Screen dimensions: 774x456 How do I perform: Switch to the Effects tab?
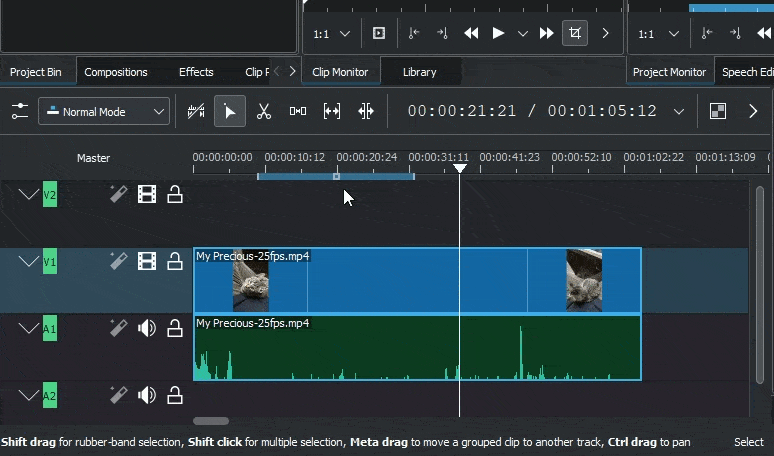pos(196,72)
